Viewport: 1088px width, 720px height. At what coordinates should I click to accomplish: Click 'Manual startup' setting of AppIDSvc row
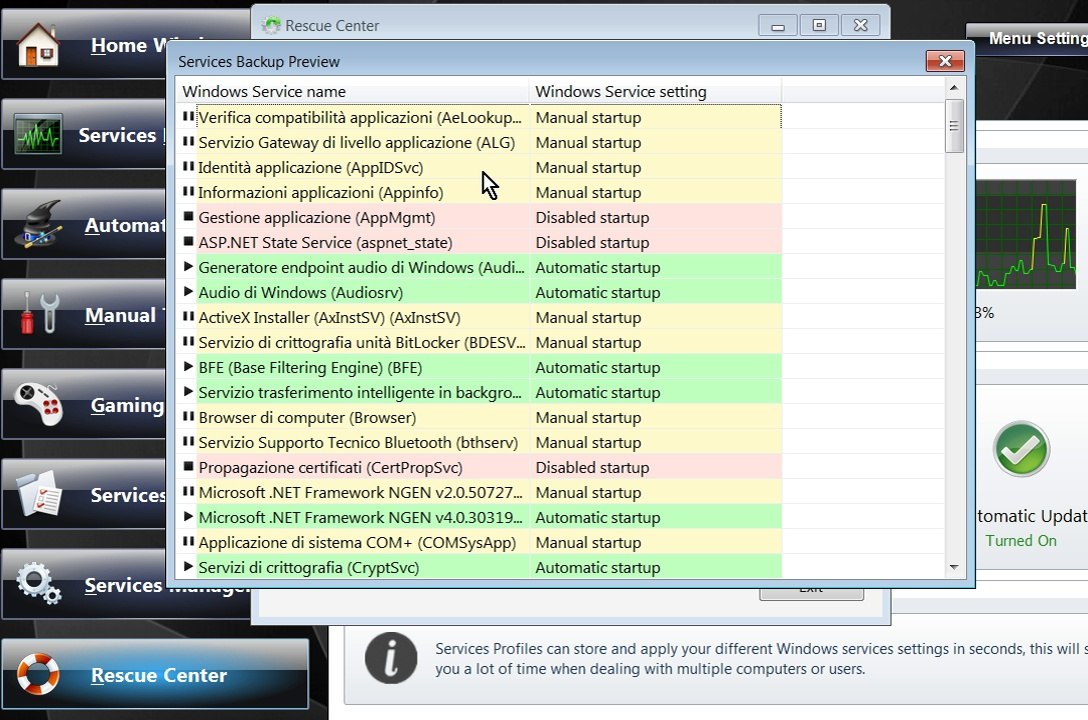click(588, 167)
